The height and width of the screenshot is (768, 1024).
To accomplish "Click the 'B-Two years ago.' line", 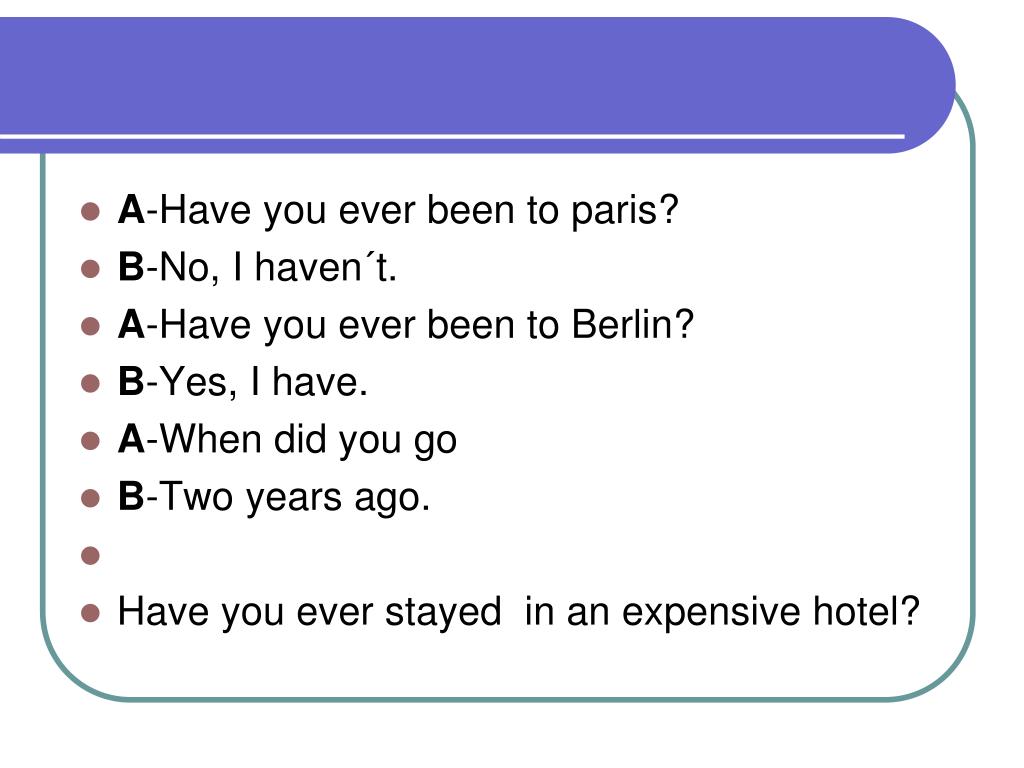I will tap(274, 498).
